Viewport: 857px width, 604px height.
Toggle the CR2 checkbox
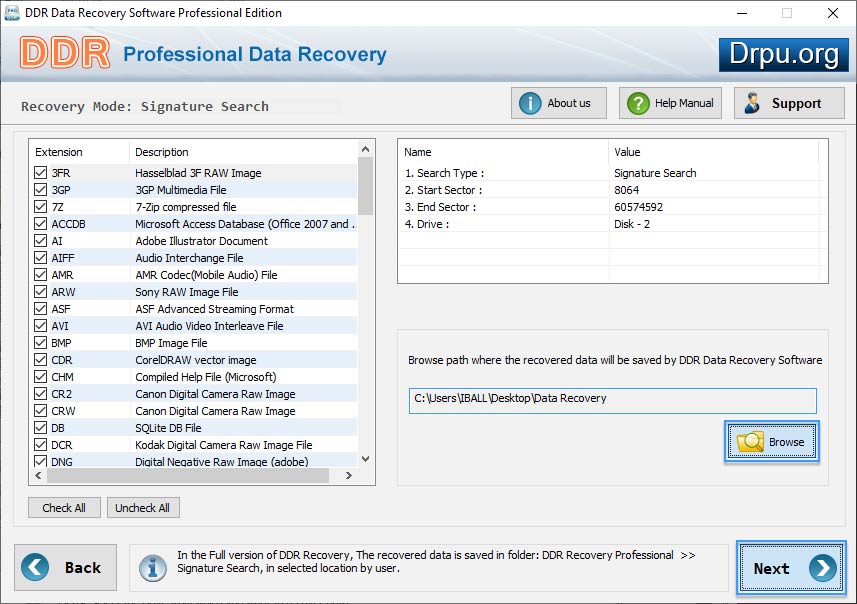(x=40, y=394)
